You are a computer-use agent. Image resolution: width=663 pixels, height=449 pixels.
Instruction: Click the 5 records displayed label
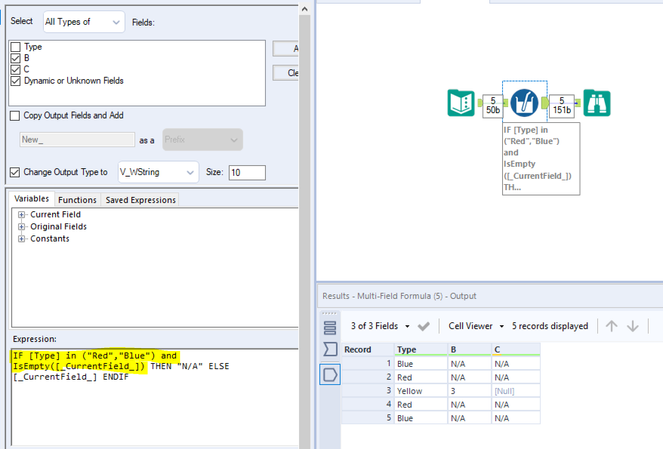[x=550, y=326]
